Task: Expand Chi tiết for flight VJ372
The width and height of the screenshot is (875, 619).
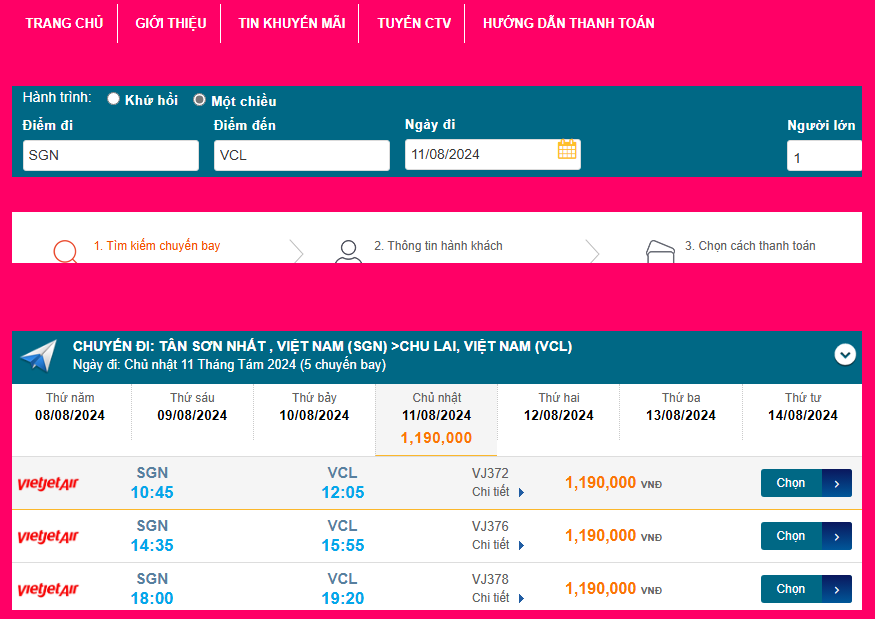Action: (x=497, y=492)
